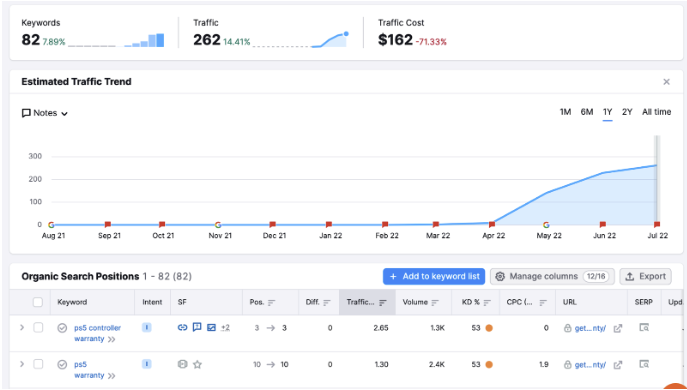Check the ps5 controller warranty row checkbox
Viewport: 687px width, 390px height.
(x=38, y=328)
